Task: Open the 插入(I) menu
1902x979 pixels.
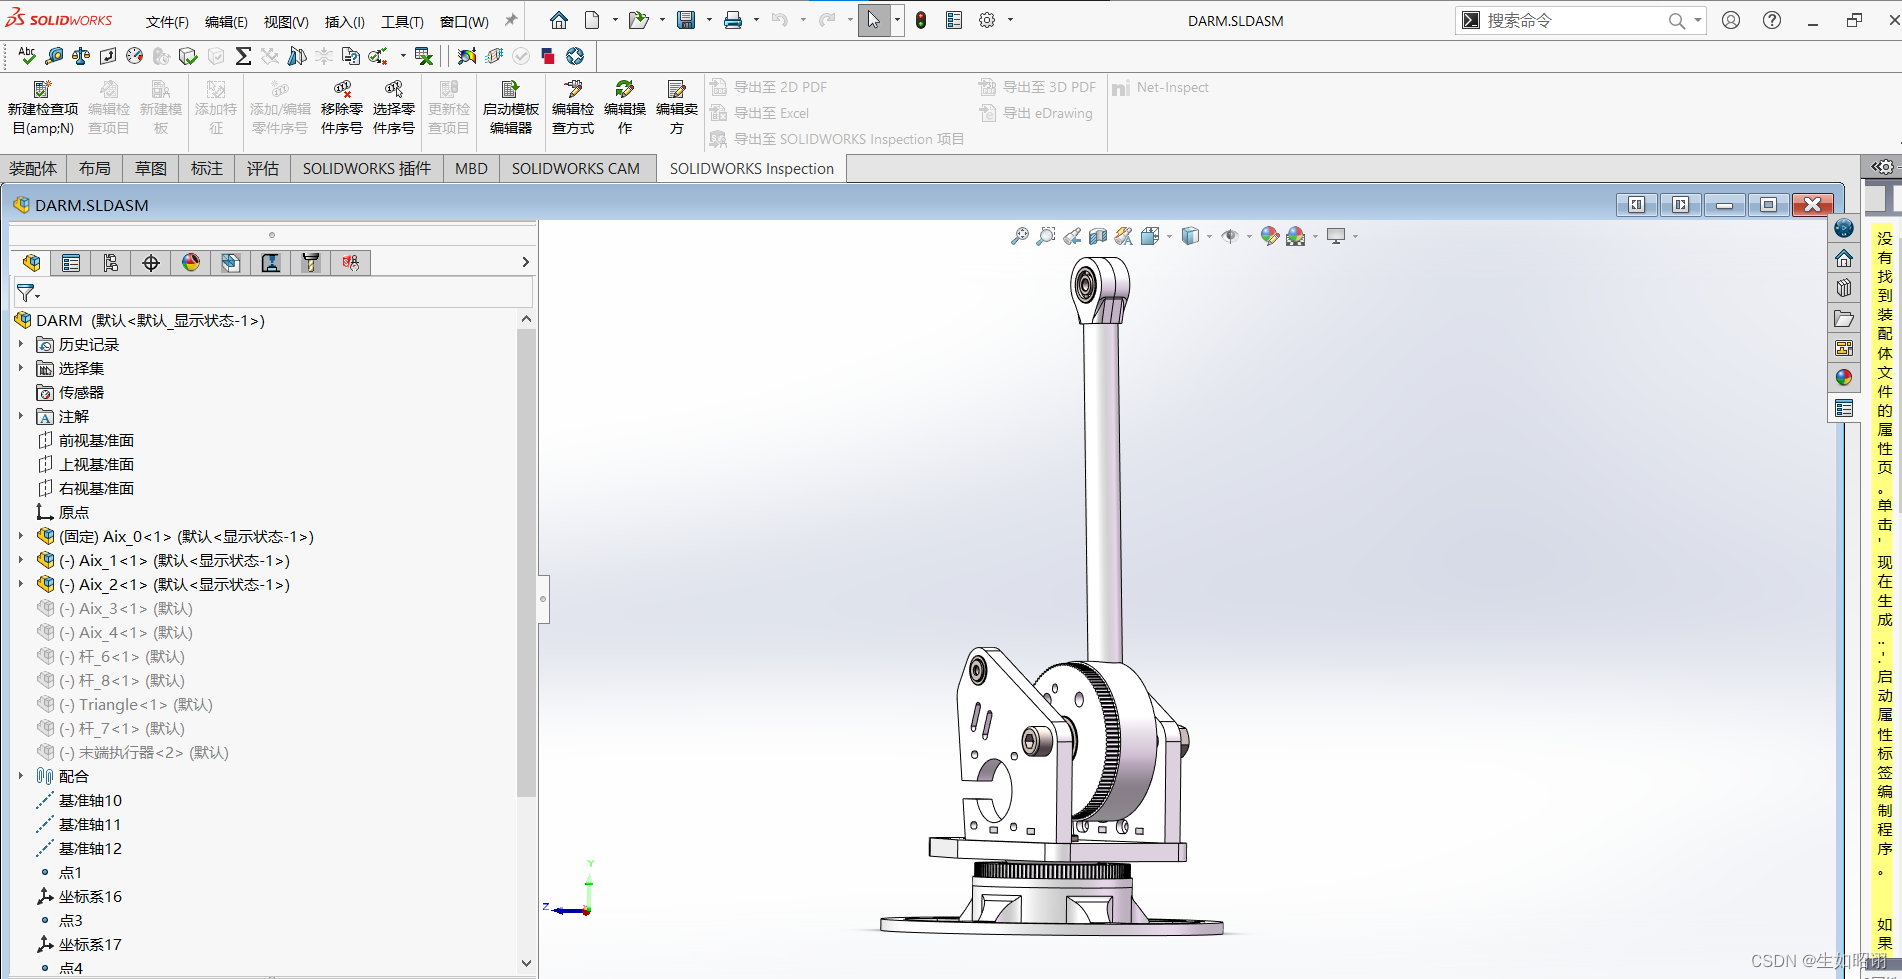Action: (345, 21)
